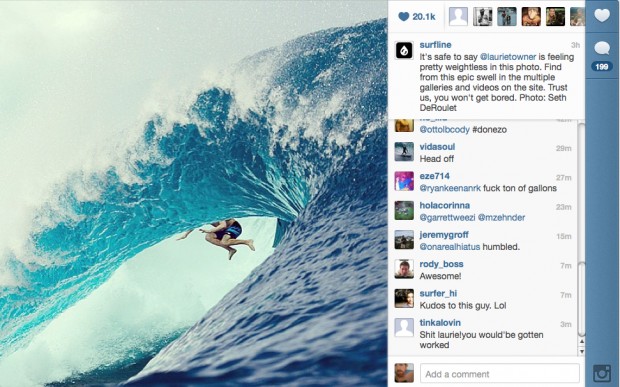This screenshot has height=387, width=620.
Task: Click the 199 comment count badge
Action: [x=601, y=66]
